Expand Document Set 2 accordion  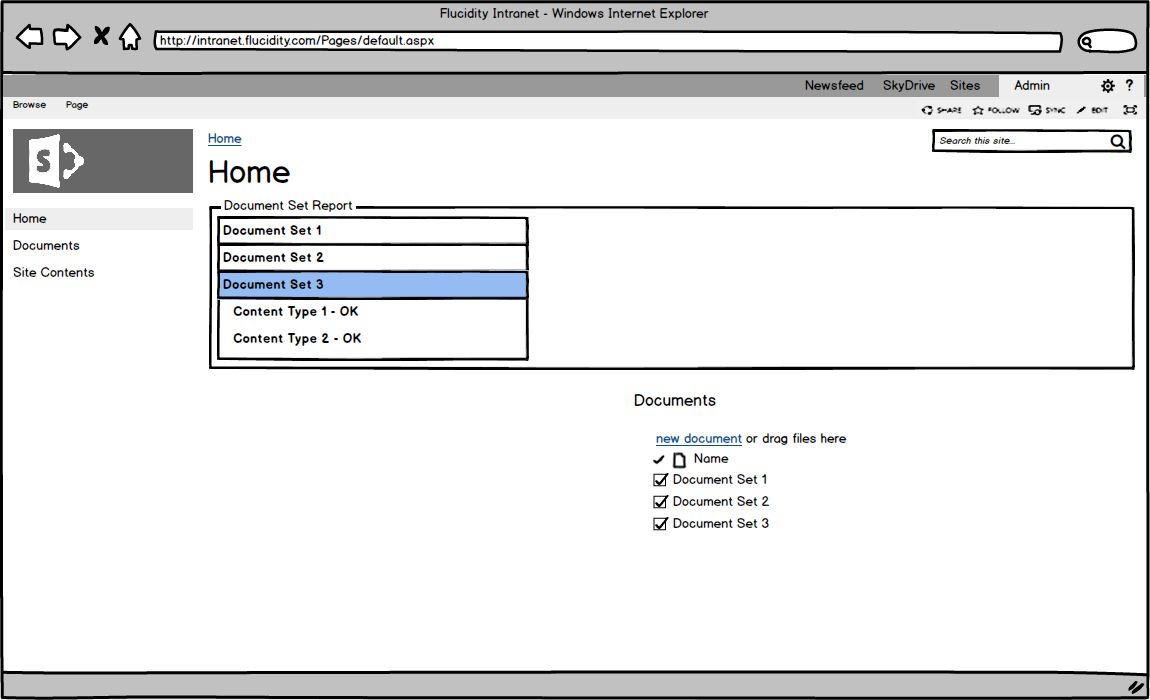373,258
